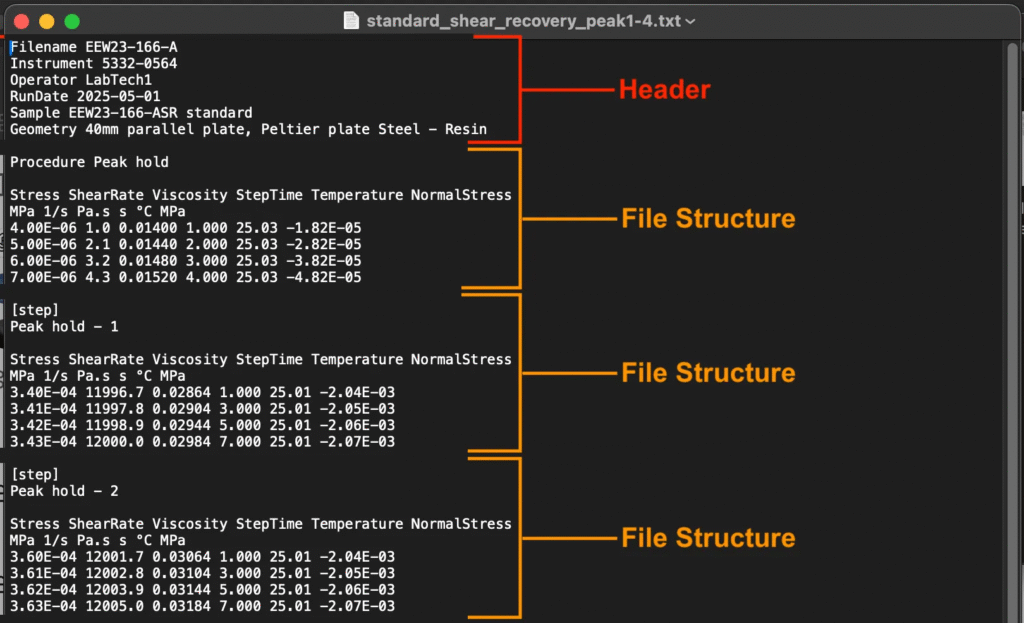The height and width of the screenshot is (623, 1024).
Task: Click the data row starting with 3.43E-04
Action: (202, 441)
